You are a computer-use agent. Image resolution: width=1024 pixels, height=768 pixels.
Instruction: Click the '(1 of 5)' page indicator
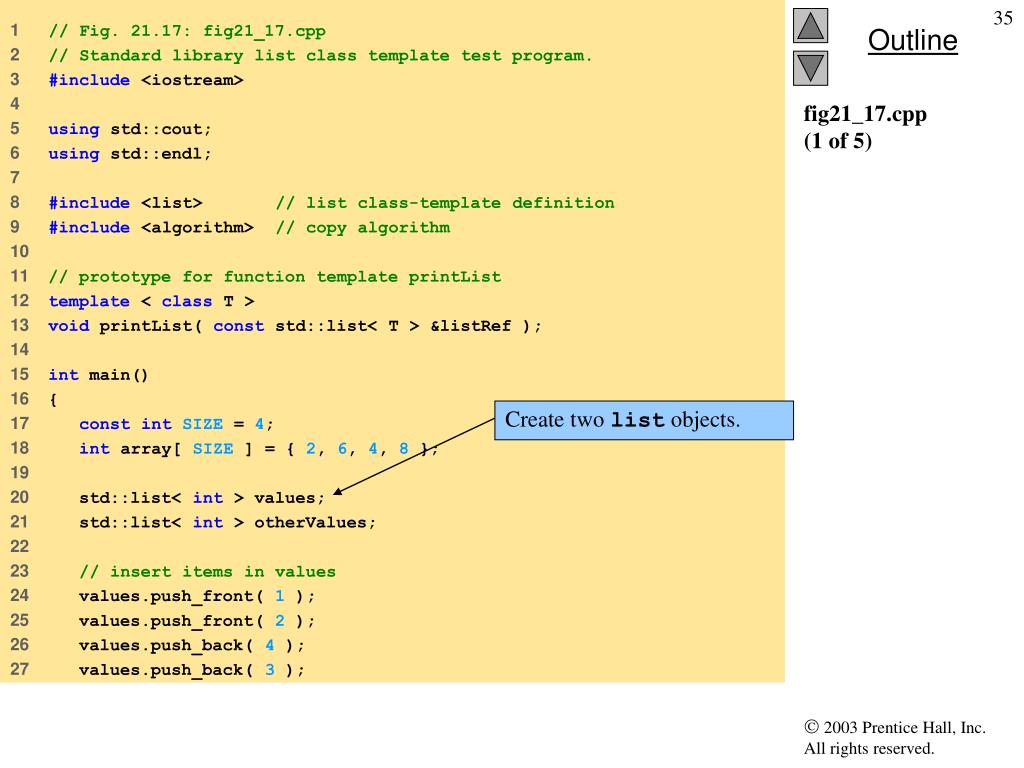tap(837, 141)
